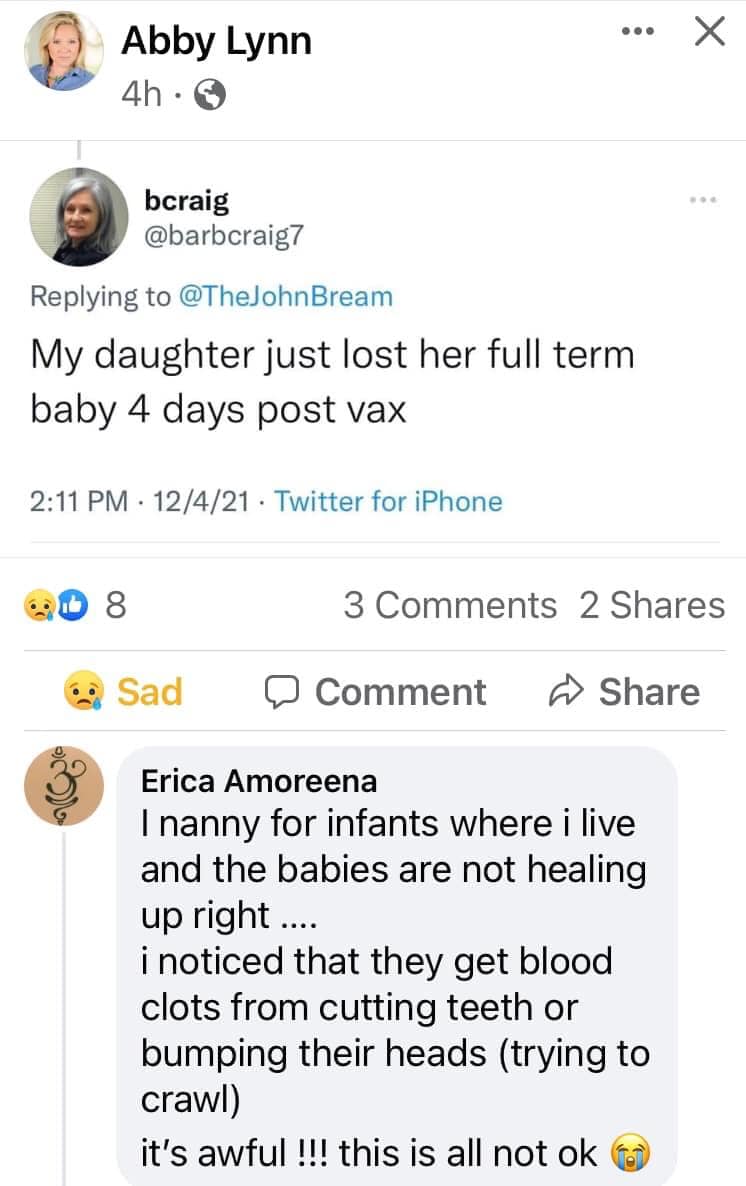Click the globe public-privacy icon
This screenshot has height=1186, width=746.
211,95
